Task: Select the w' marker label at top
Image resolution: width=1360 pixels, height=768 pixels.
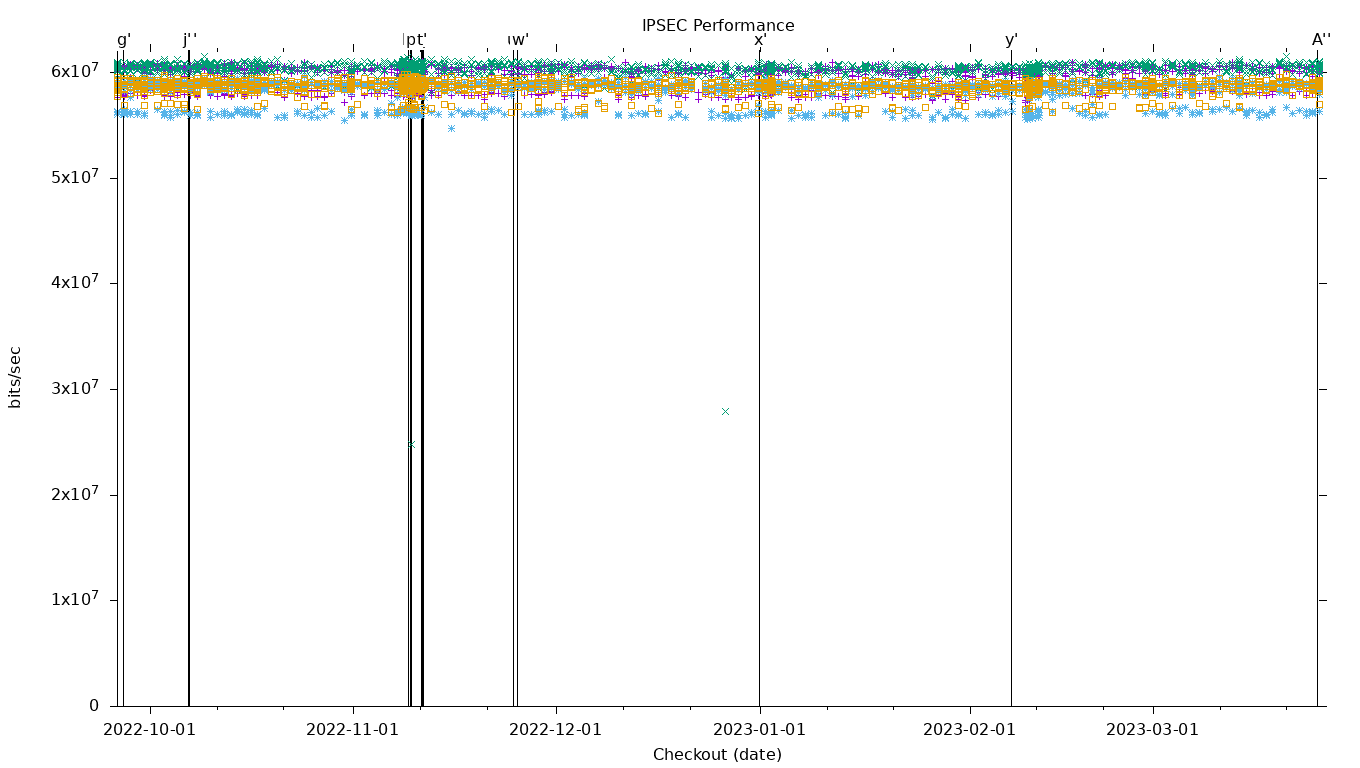Action: click(x=520, y=40)
